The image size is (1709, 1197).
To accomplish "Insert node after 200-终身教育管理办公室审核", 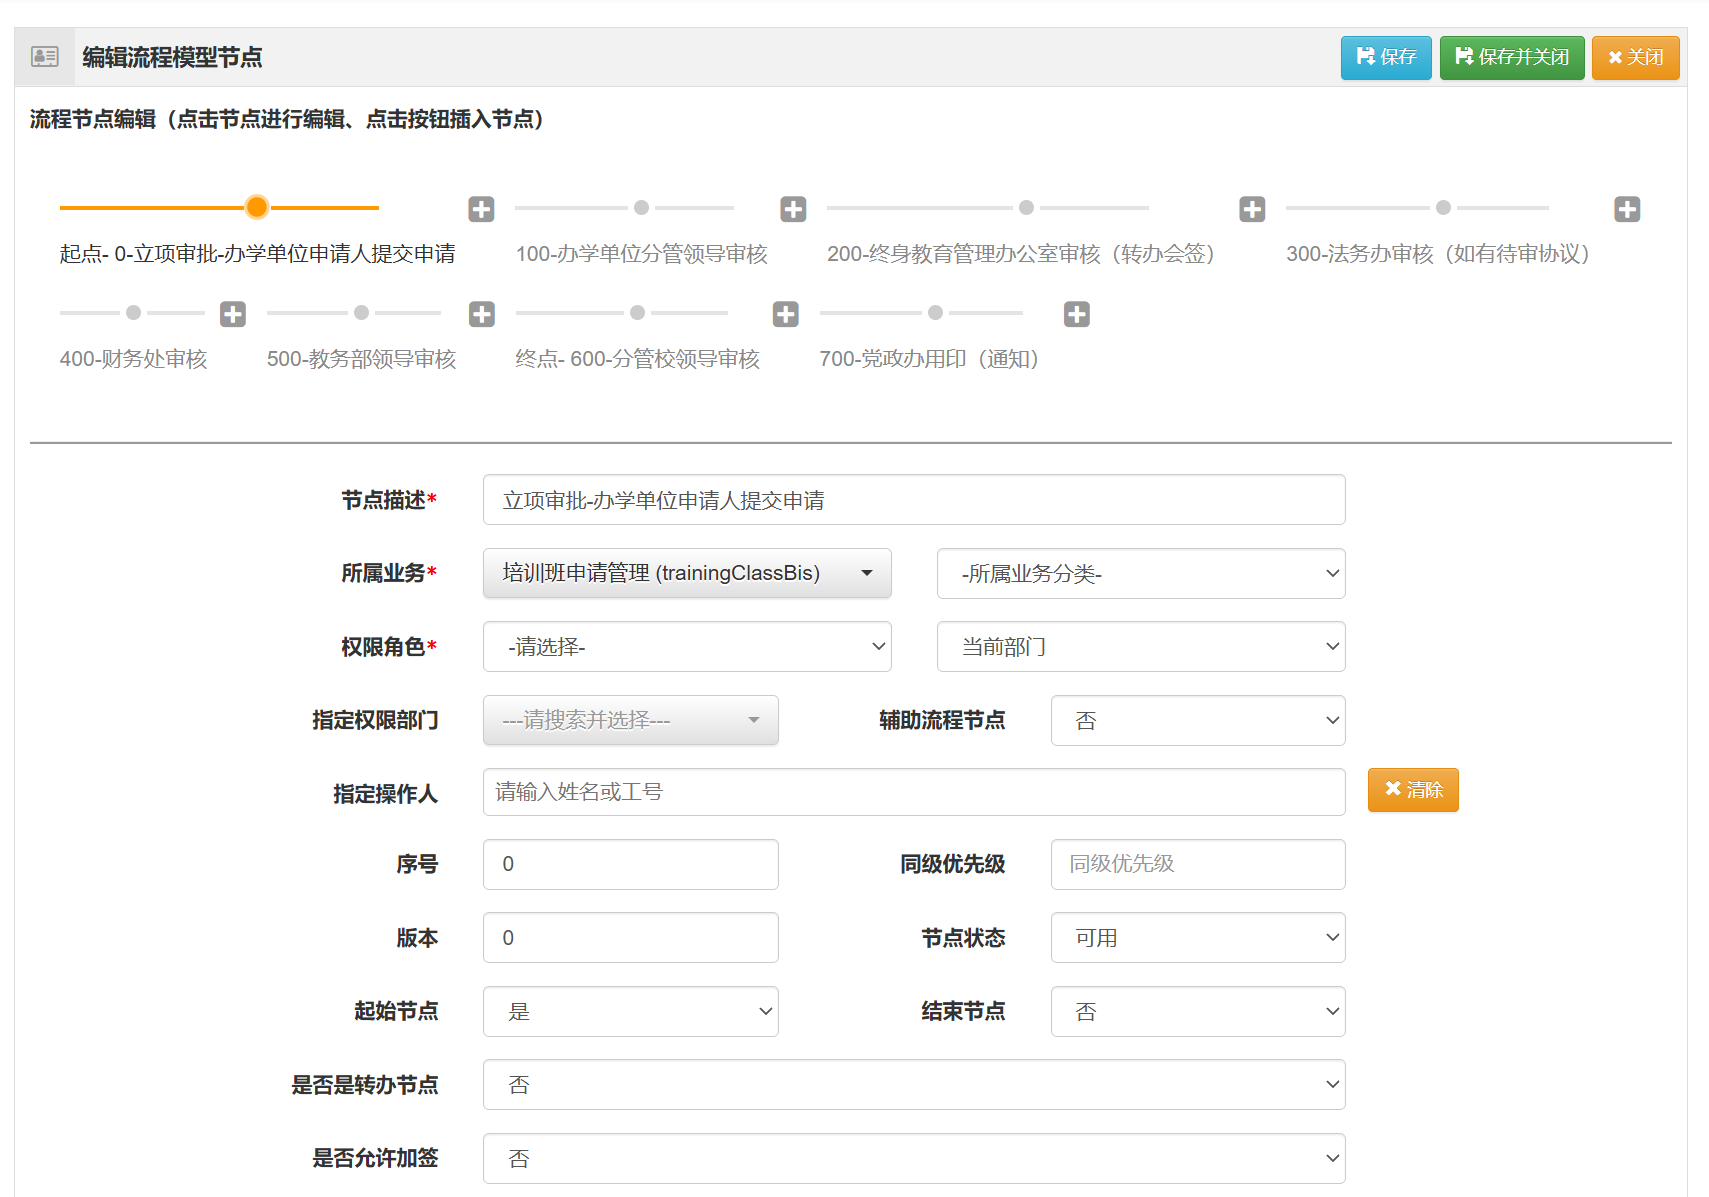I will (1252, 209).
